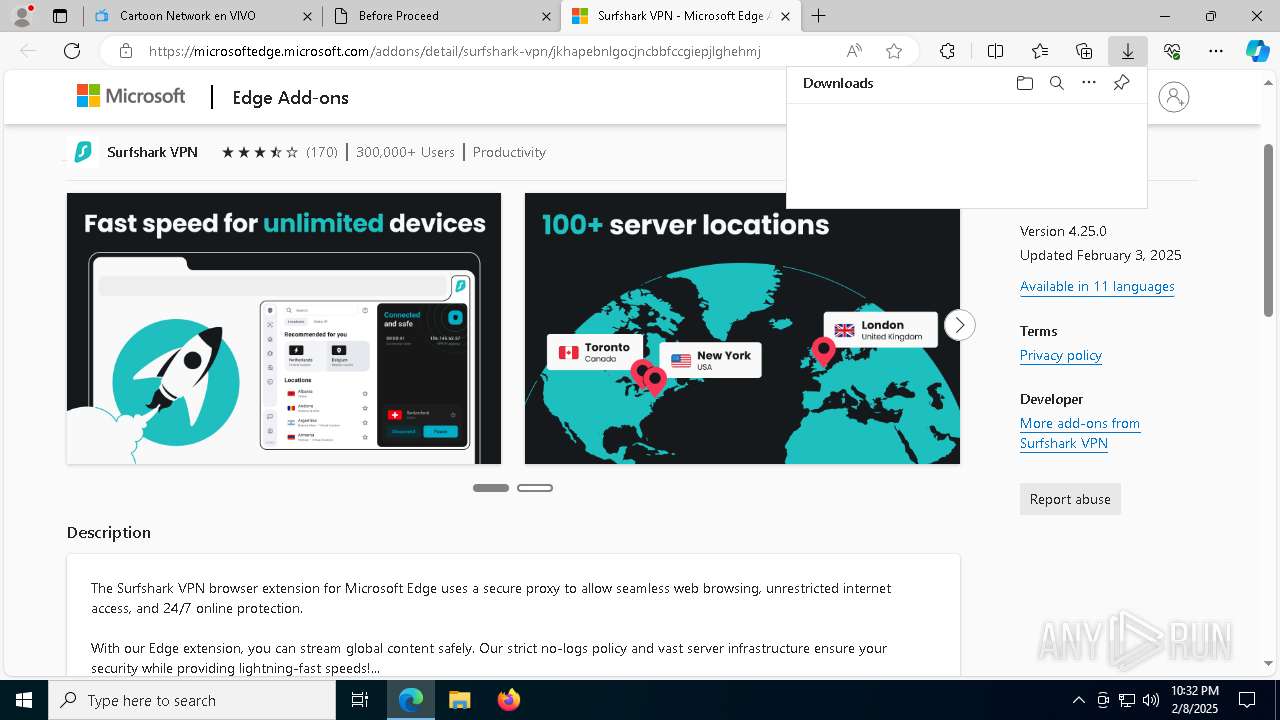Click the taskbar search box
The width and height of the screenshot is (1280, 720).
click(192, 700)
